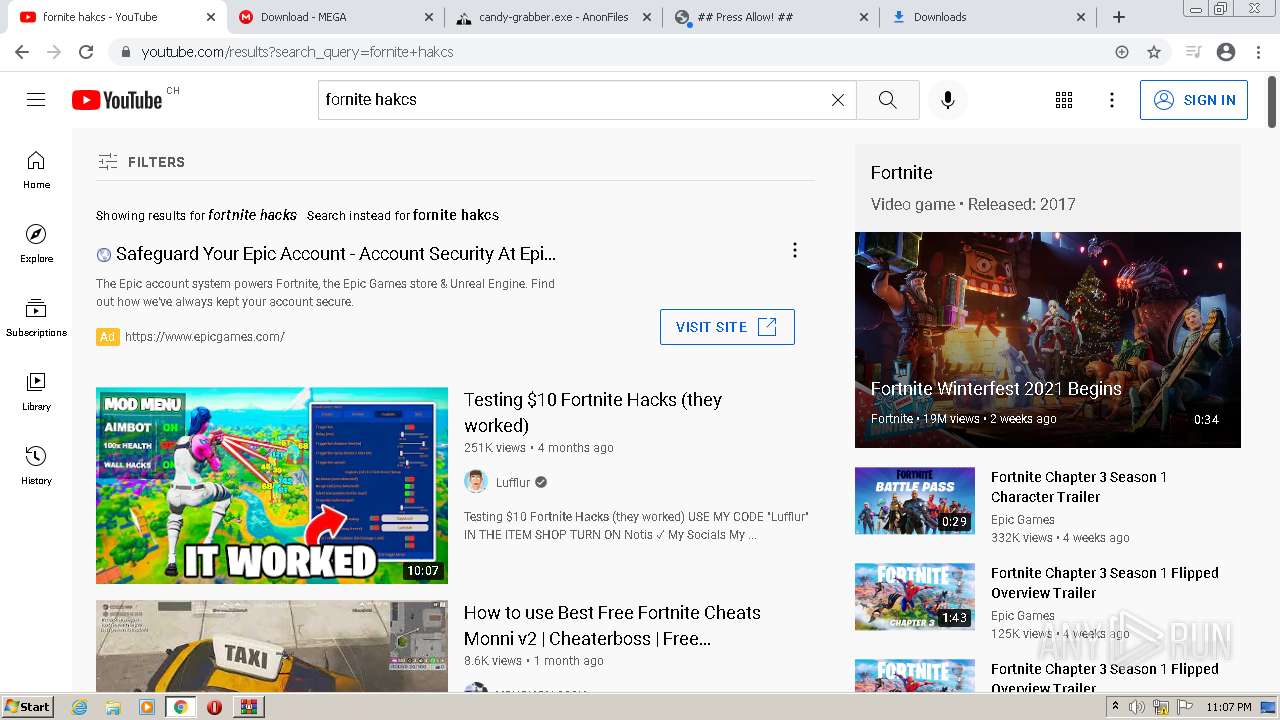Switch to the Downloads tab

point(988,17)
